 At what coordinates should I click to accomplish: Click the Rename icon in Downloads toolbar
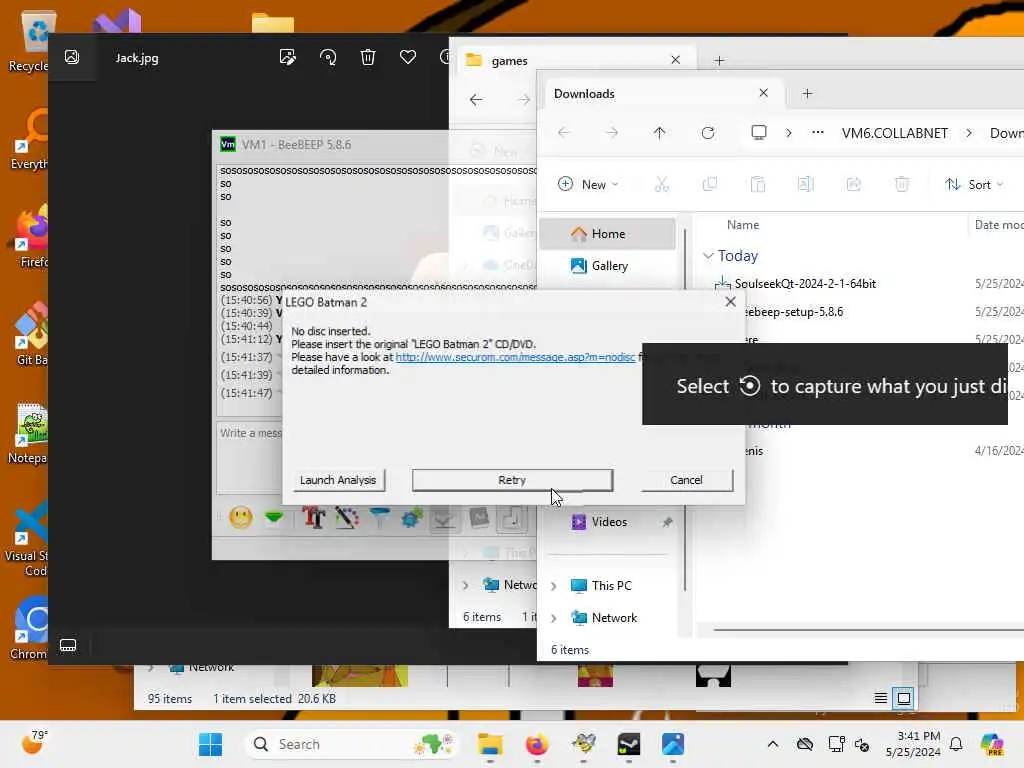point(805,185)
